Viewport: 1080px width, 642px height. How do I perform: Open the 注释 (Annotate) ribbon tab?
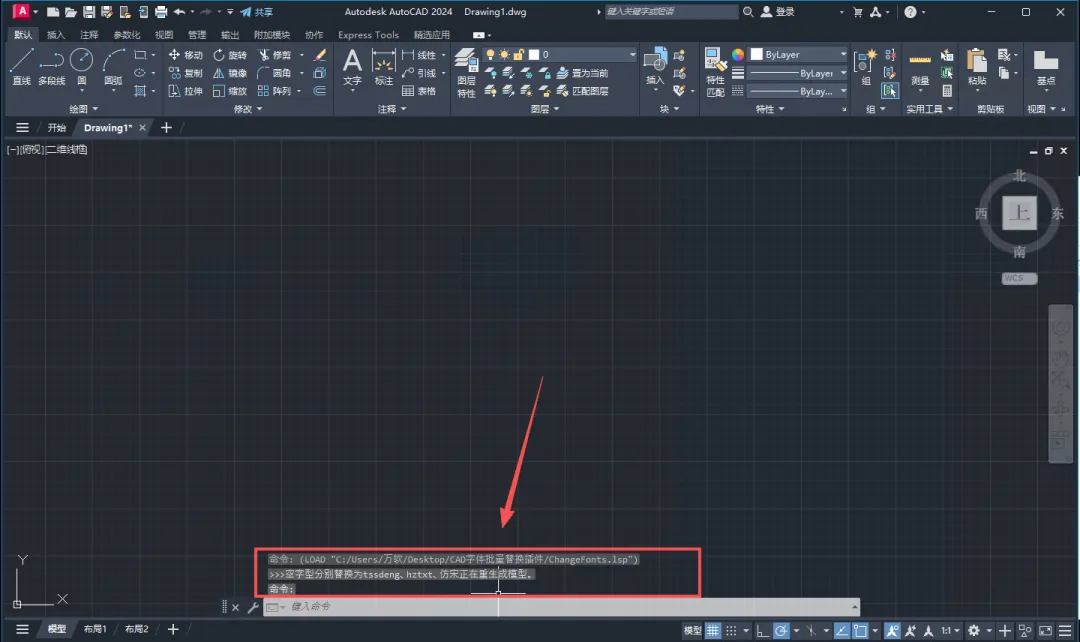click(89, 34)
